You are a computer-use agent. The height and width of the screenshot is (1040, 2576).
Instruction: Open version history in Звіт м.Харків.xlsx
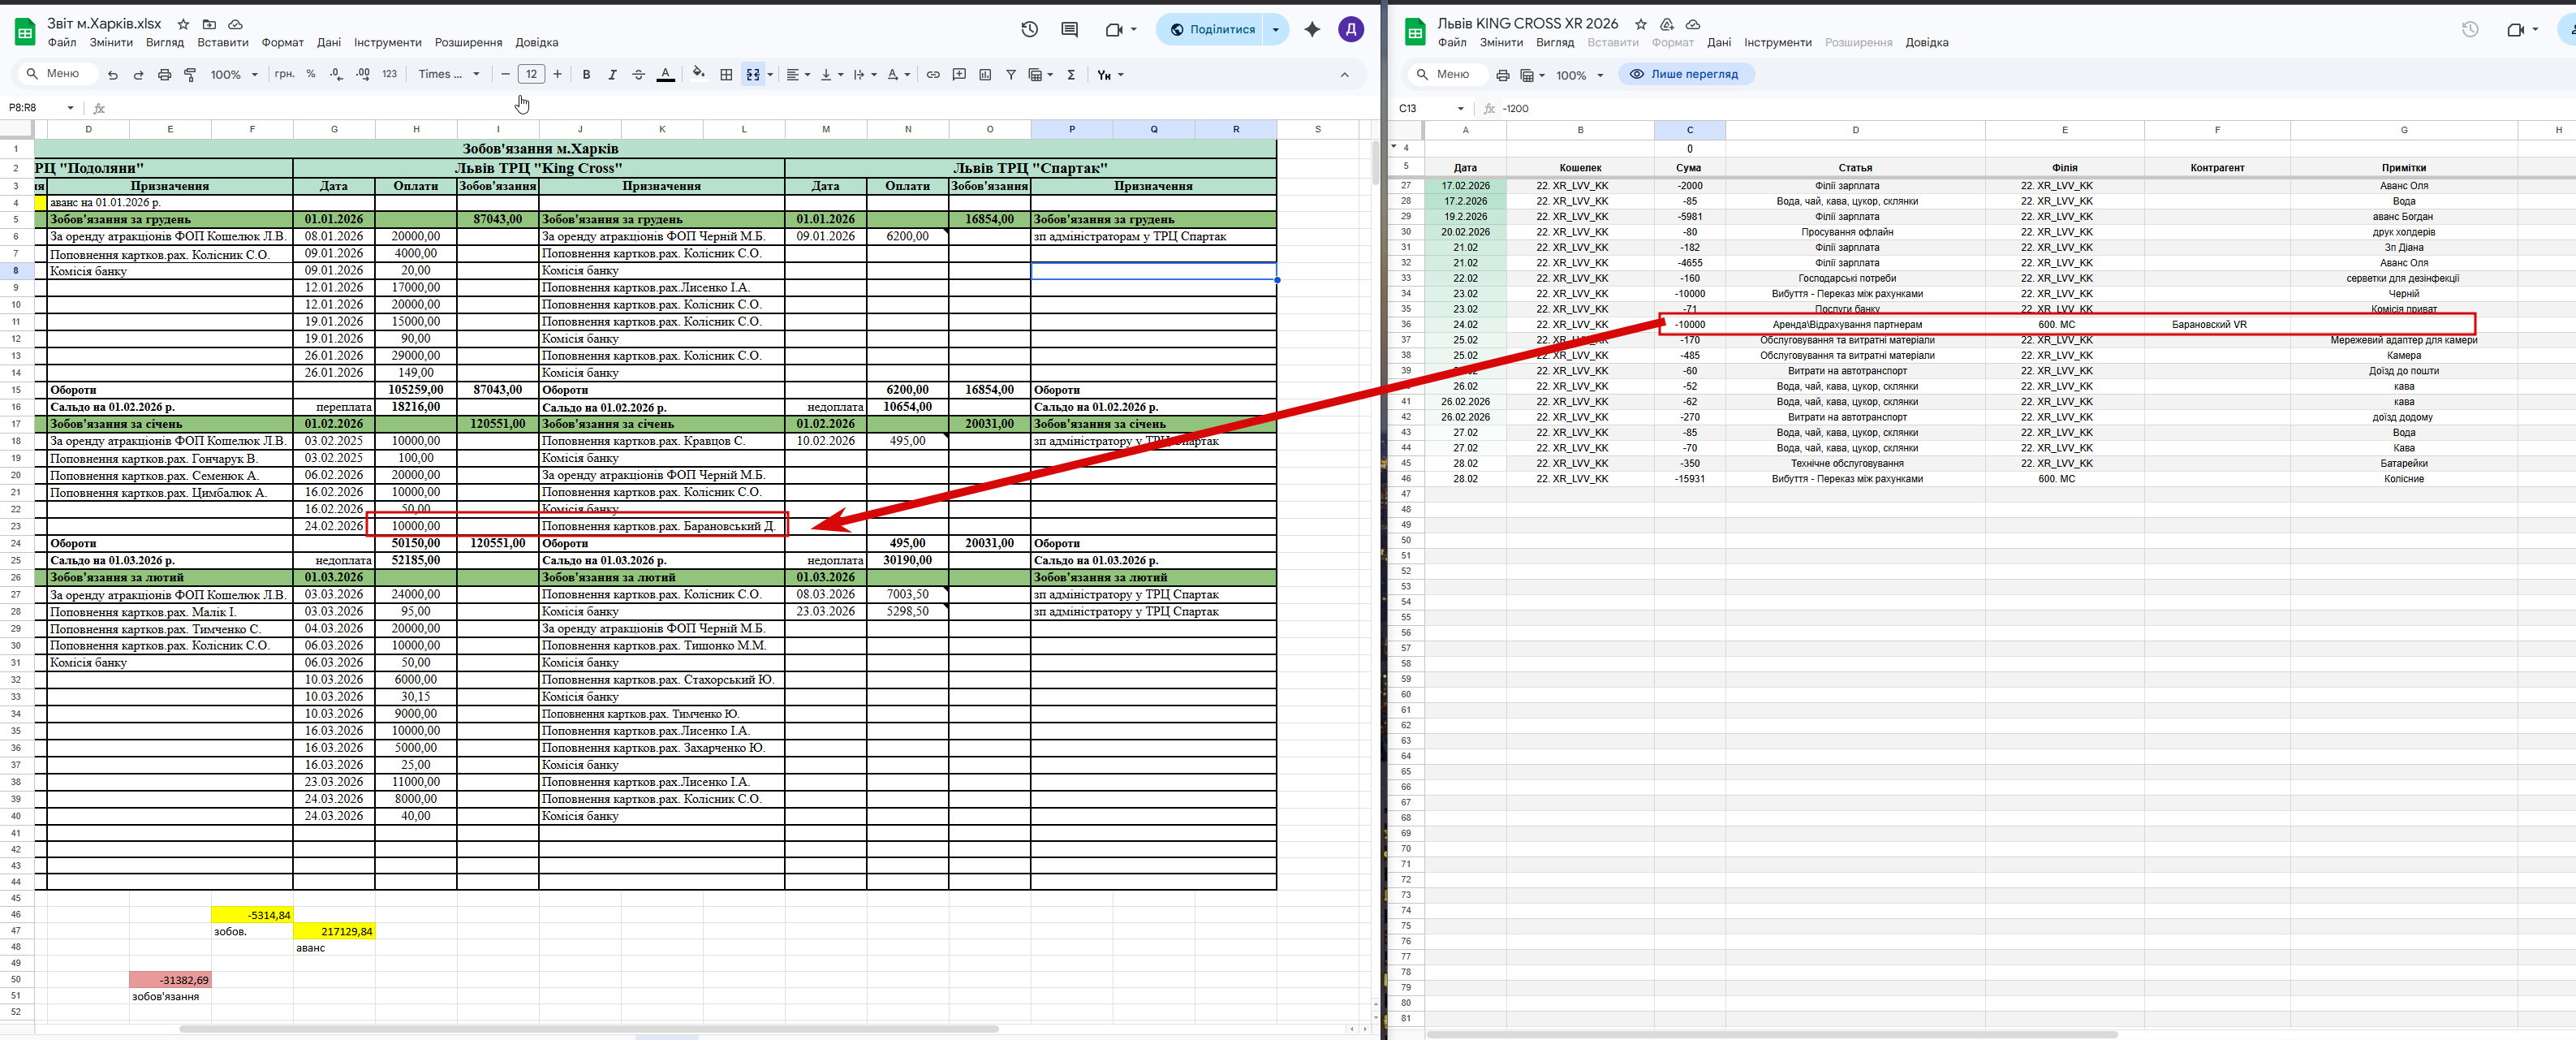click(x=1029, y=30)
